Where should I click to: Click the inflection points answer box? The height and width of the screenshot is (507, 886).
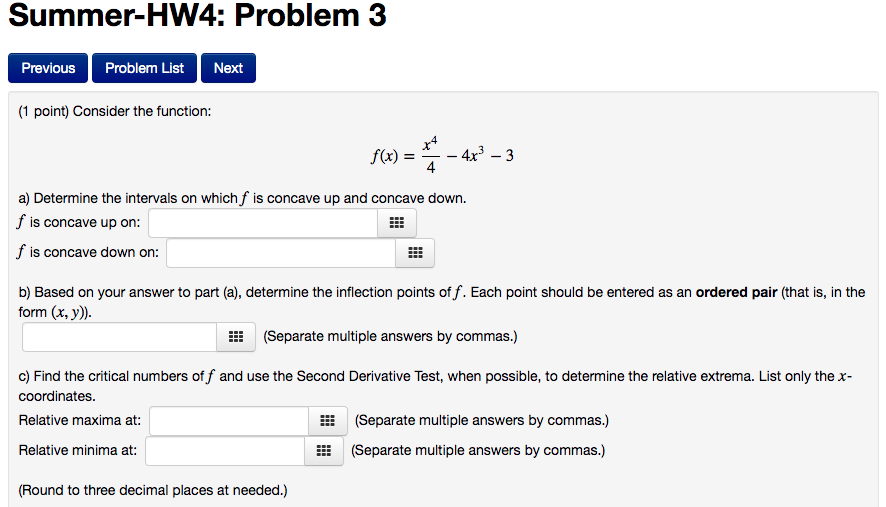tap(120, 337)
